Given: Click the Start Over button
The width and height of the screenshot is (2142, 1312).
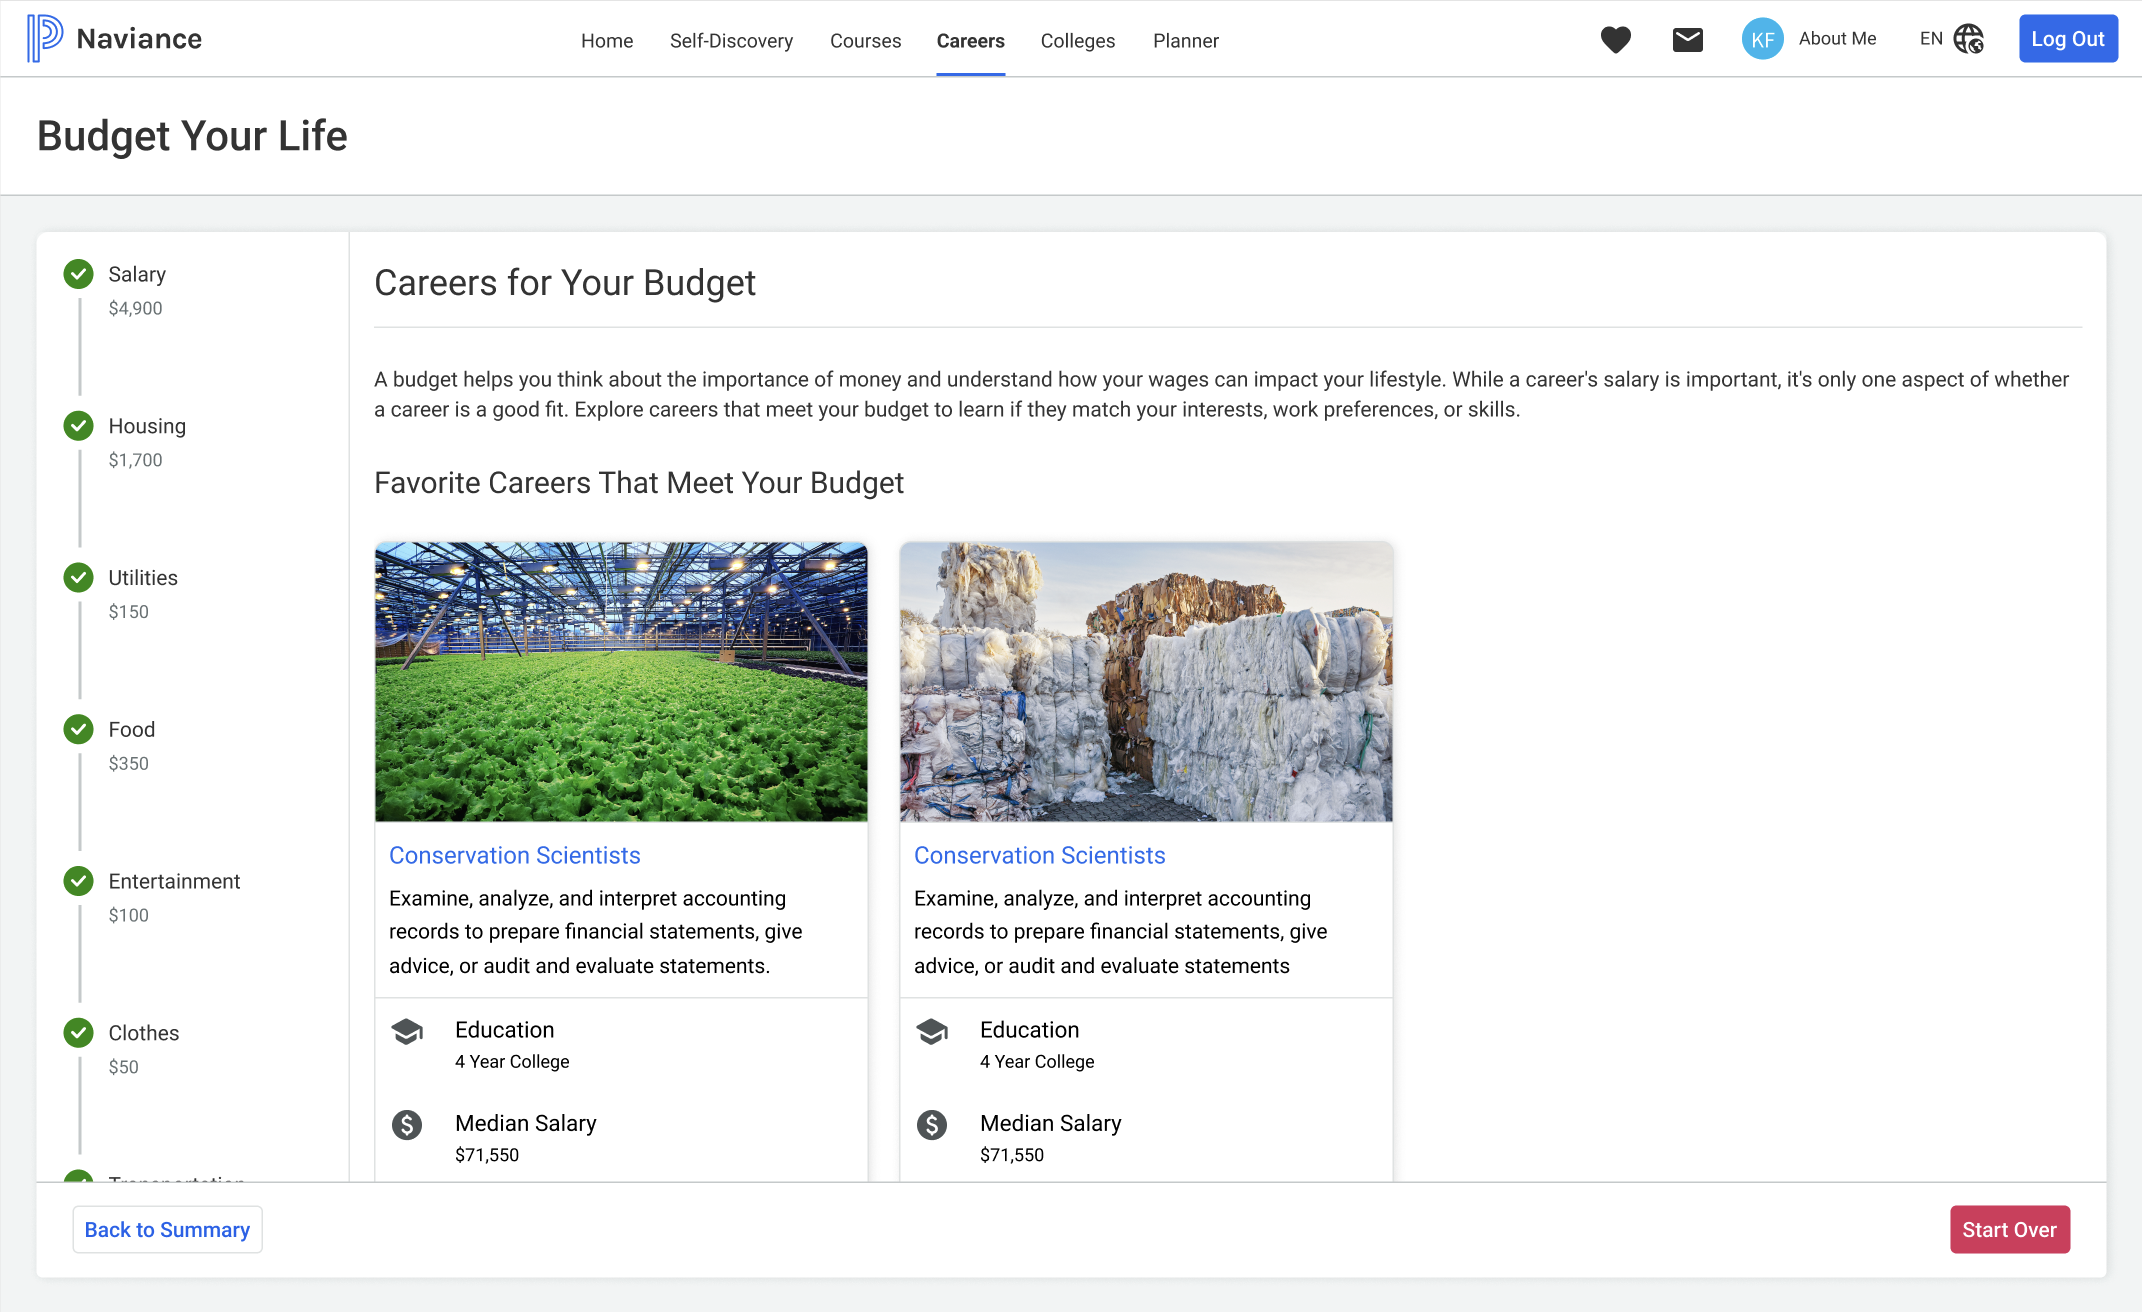Looking at the screenshot, I should click(x=2009, y=1230).
